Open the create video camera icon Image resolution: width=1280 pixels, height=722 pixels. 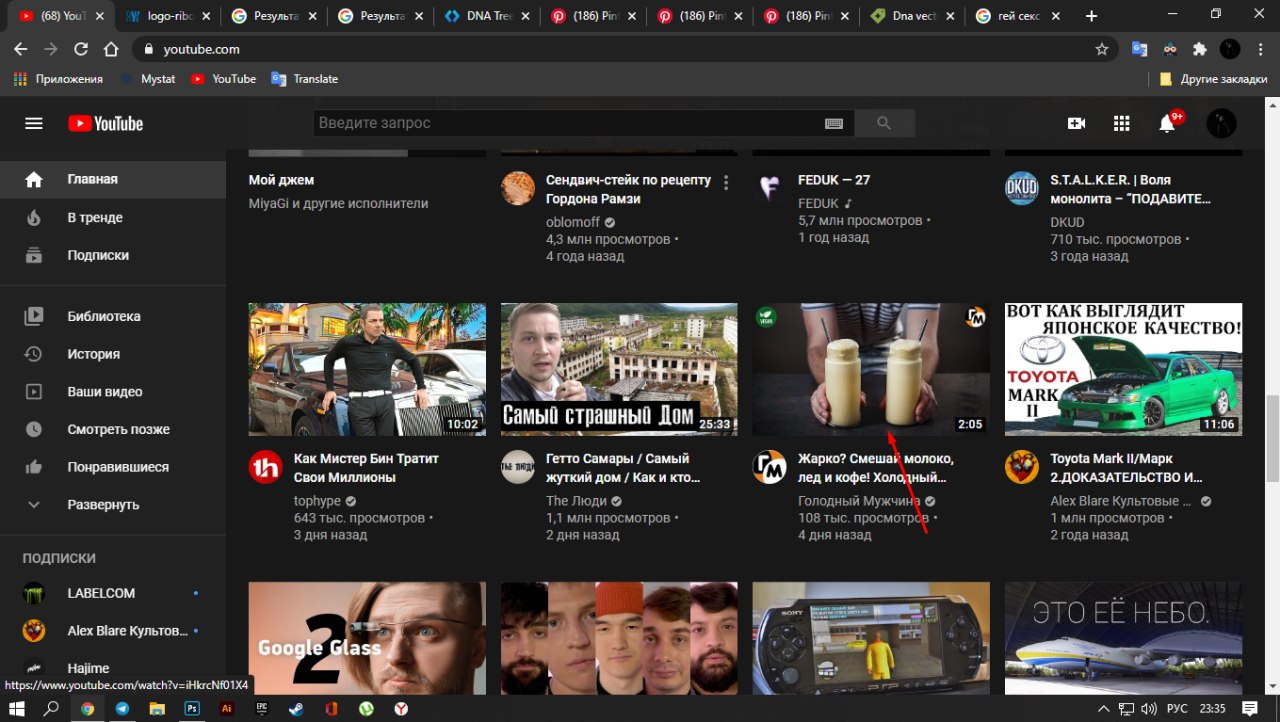click(x=1076, y=123)
